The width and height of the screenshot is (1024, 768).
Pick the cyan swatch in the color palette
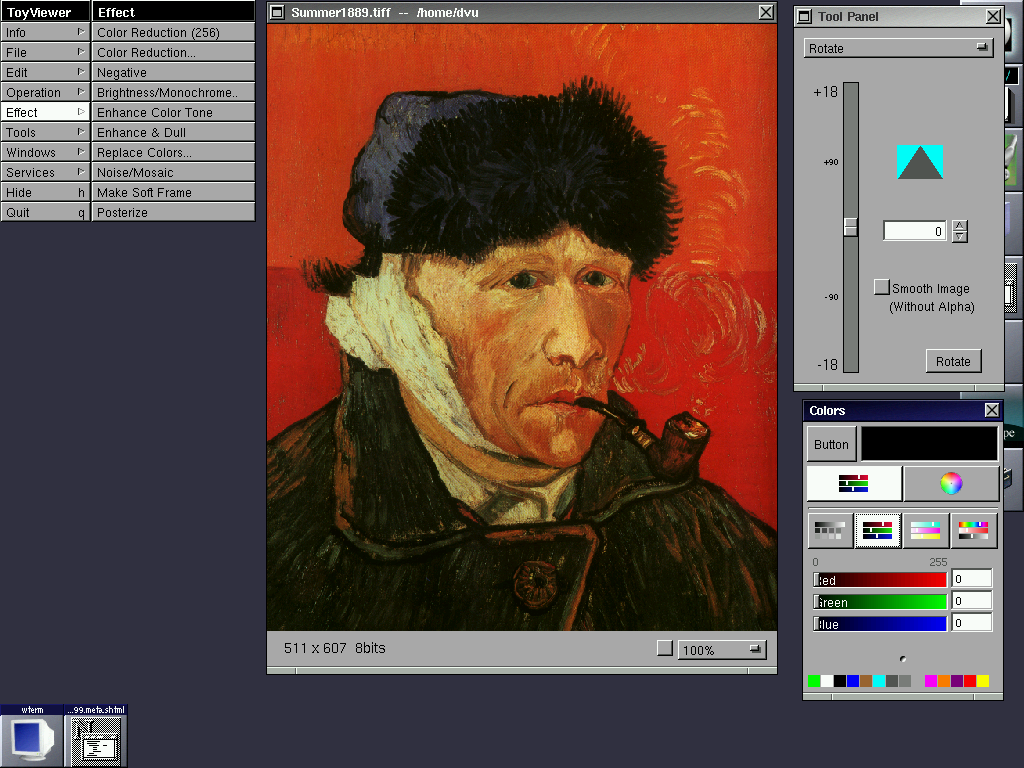[879, 681]
